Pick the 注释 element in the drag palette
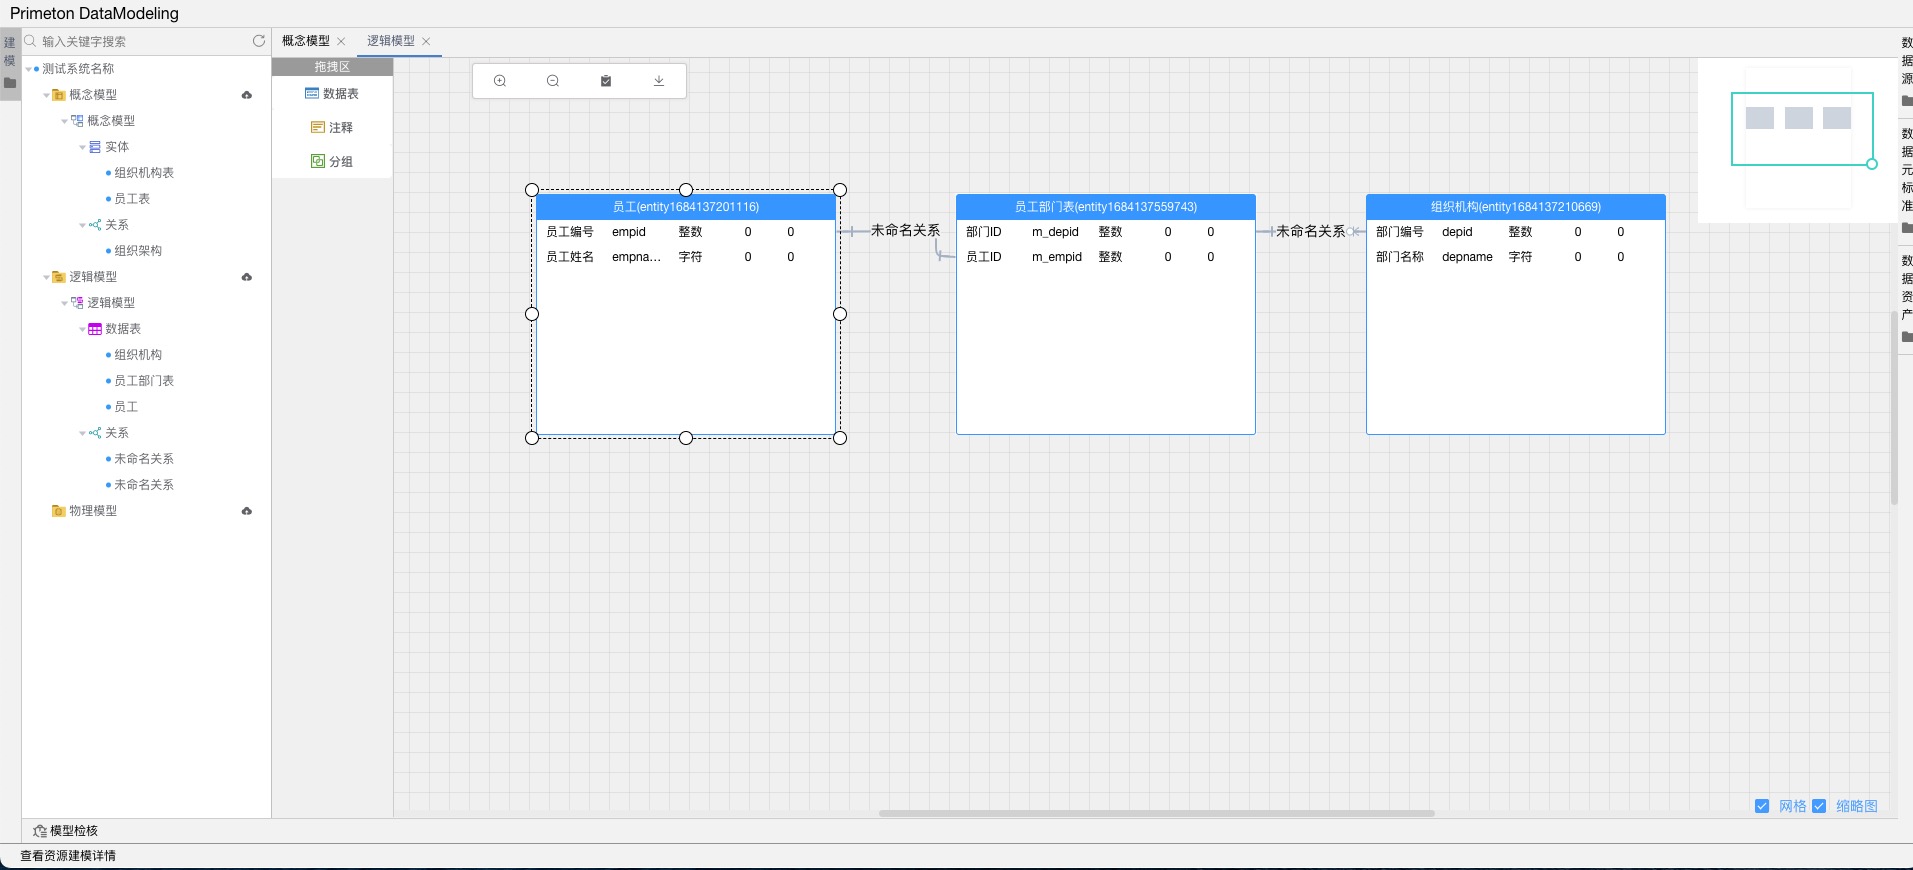The image size is (1913, 870). click(x=332, y=128)
